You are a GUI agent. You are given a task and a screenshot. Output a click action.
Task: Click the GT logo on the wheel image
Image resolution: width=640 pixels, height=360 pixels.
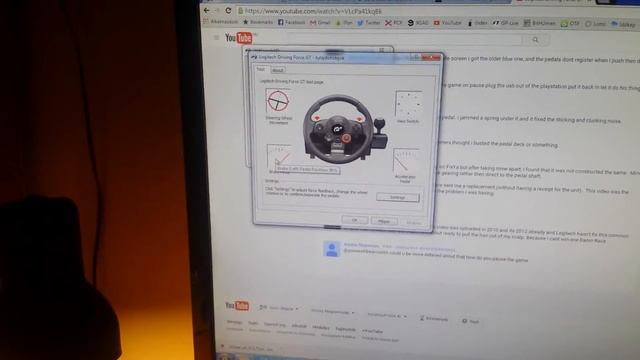point(338,129)
